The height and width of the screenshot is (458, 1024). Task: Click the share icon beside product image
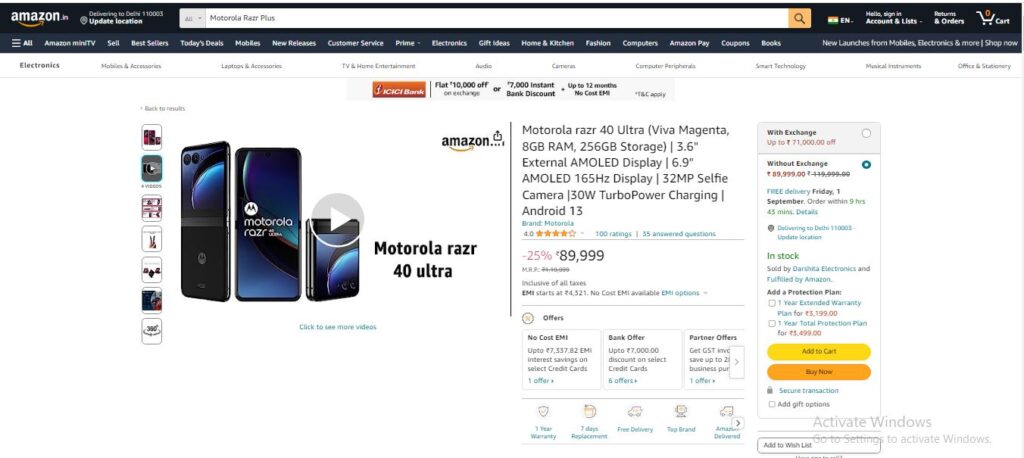(x=498, y=136)
